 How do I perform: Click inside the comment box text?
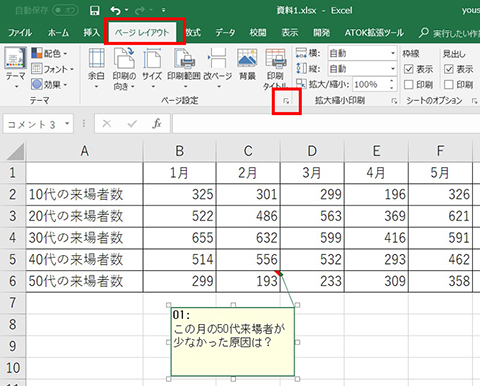click(x=229, y=335)
